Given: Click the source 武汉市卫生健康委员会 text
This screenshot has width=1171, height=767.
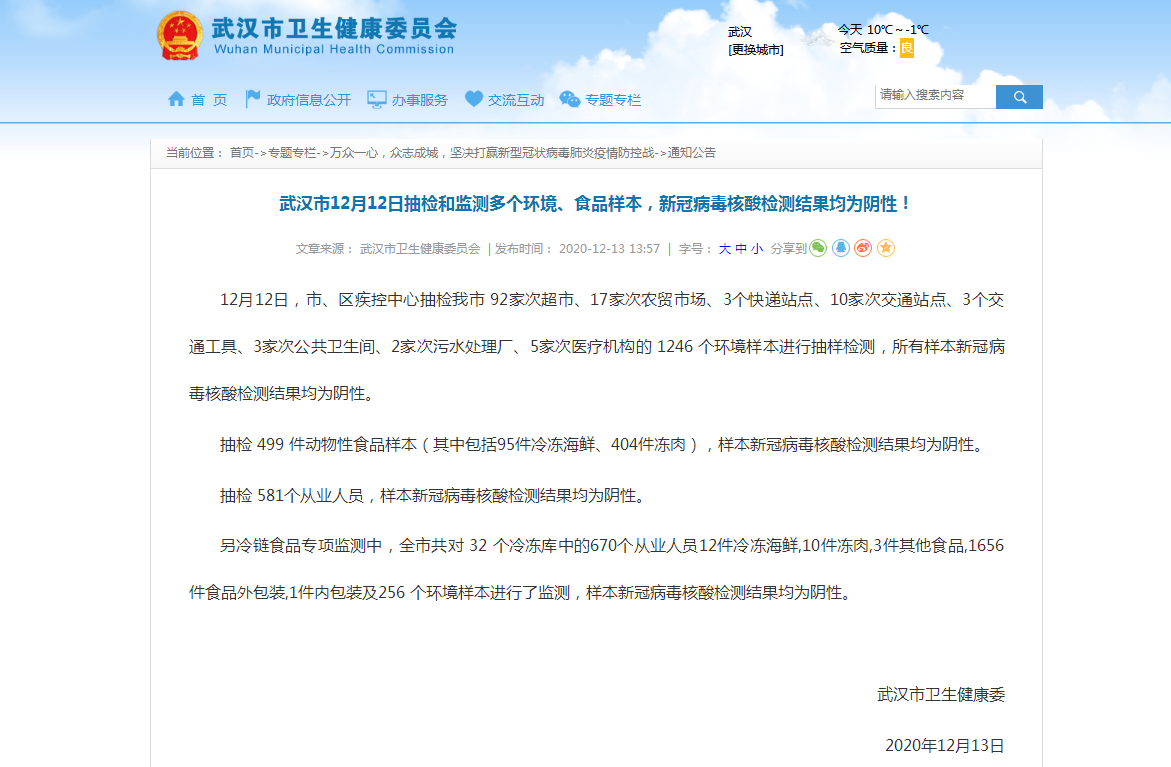Looking at the screenshot, I should 420,249.
